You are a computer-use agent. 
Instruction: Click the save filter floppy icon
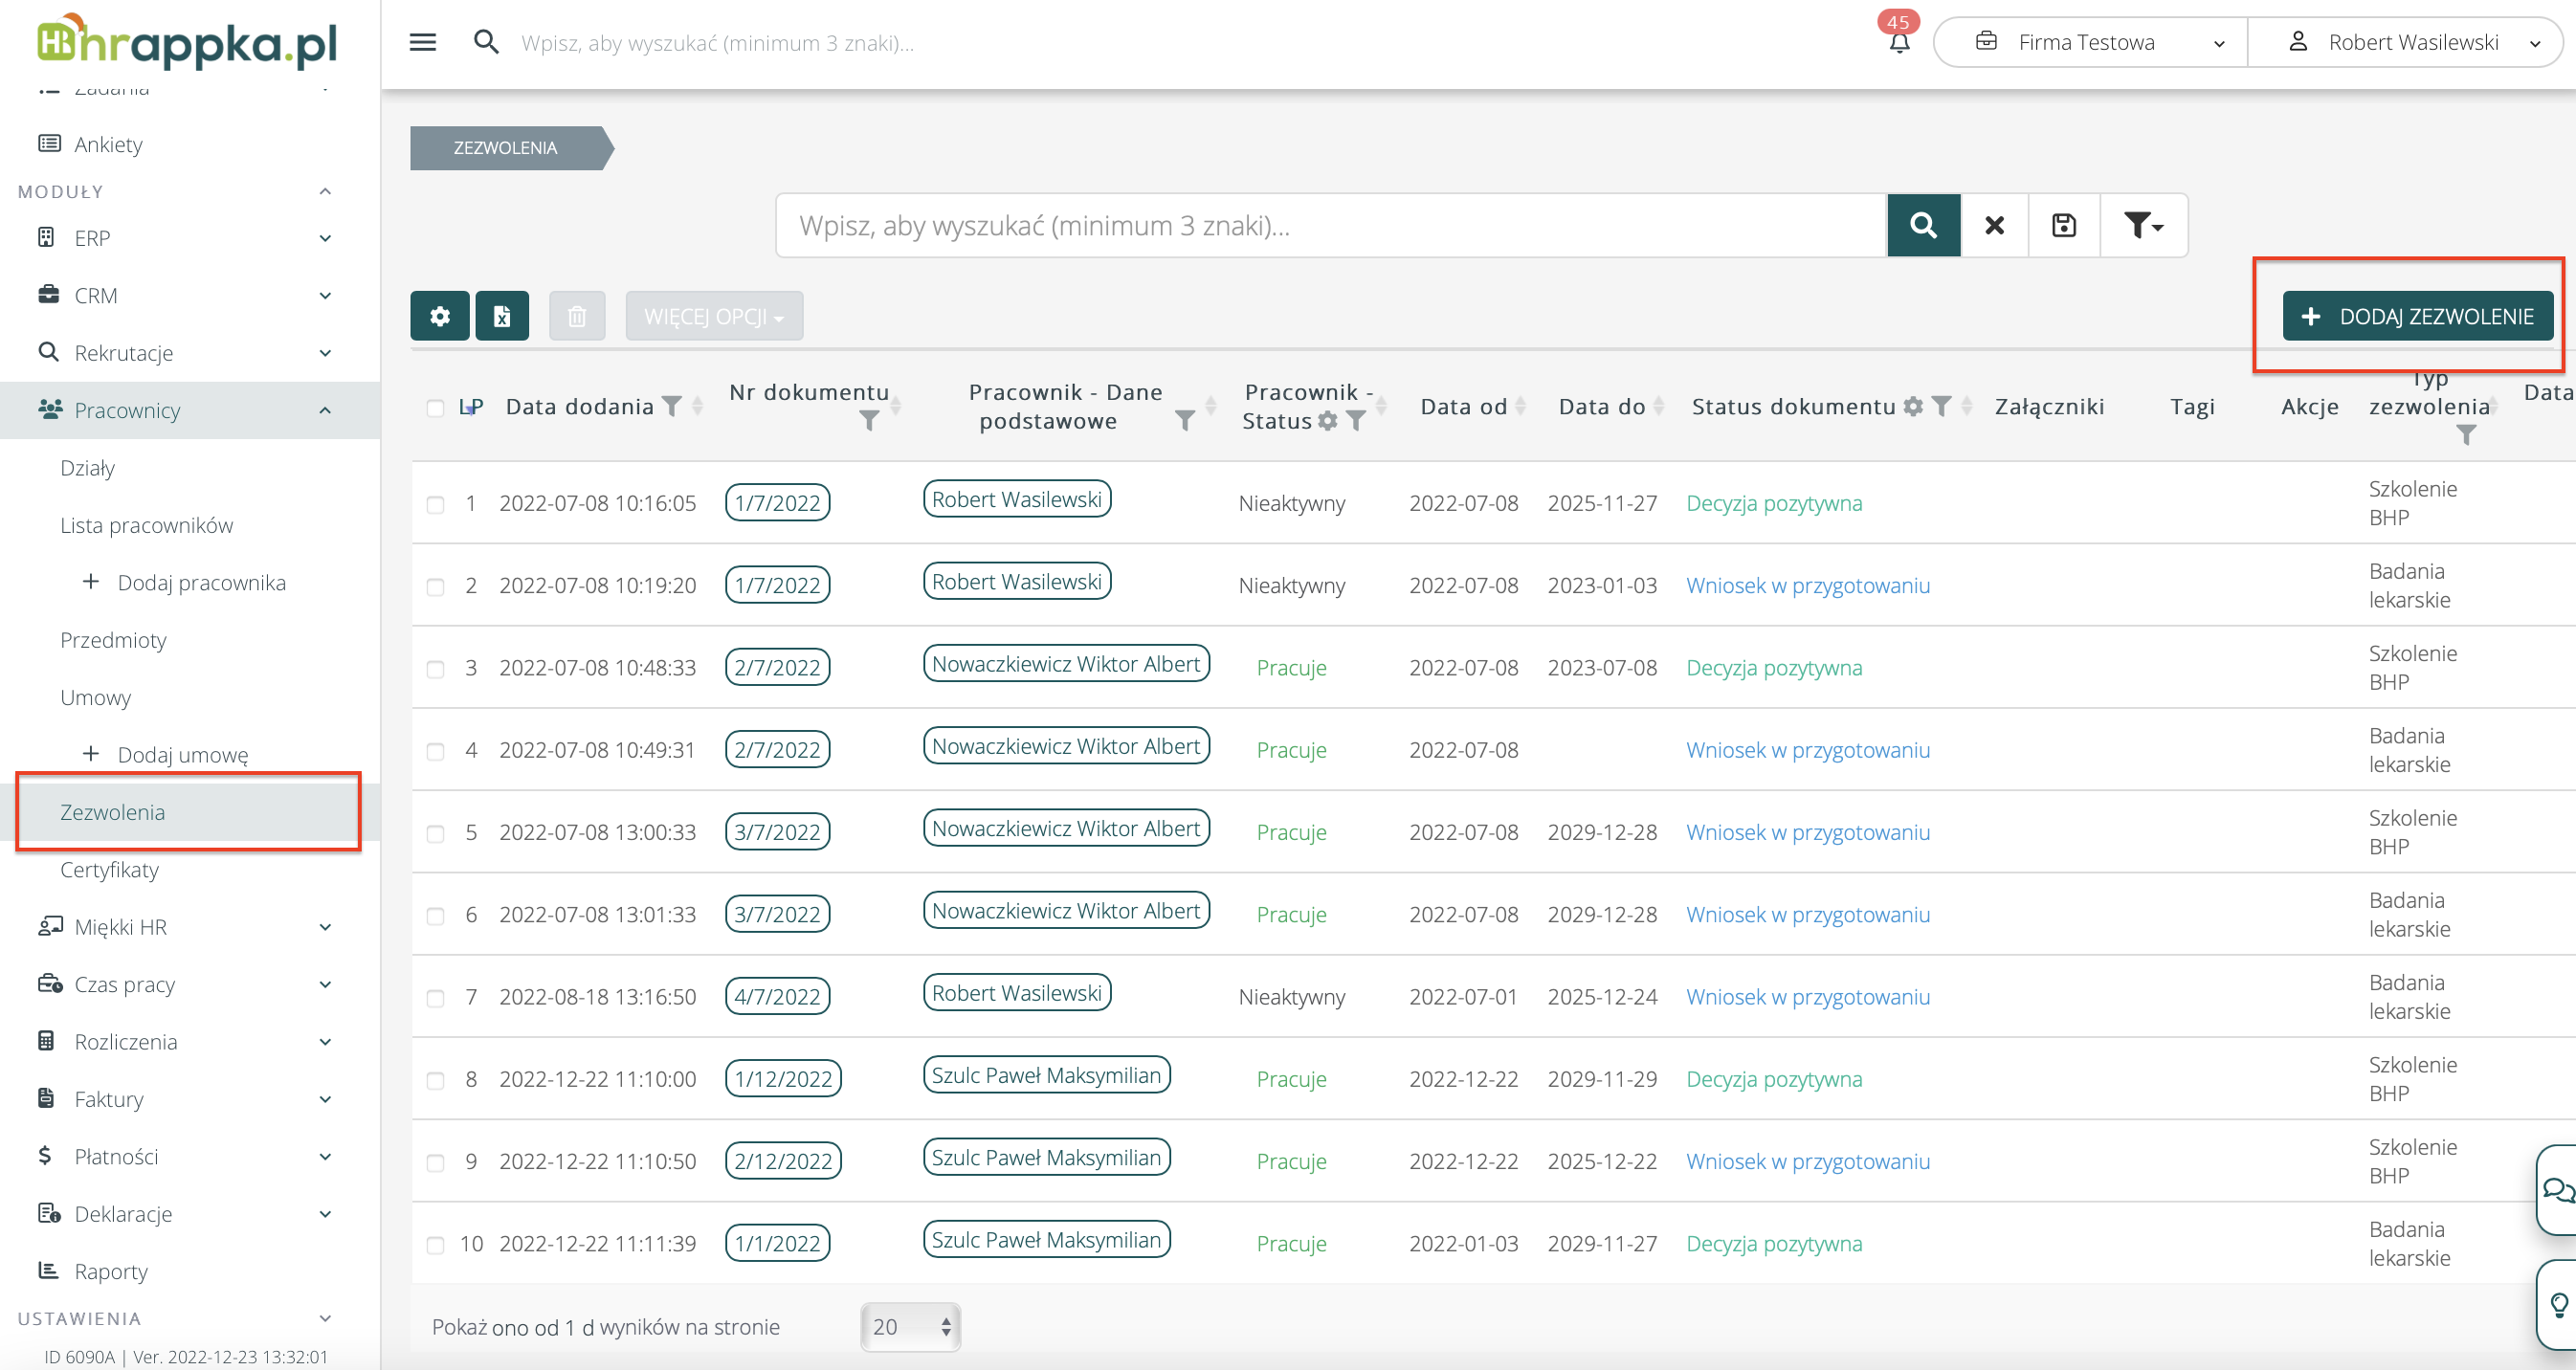pos(2064,225)
